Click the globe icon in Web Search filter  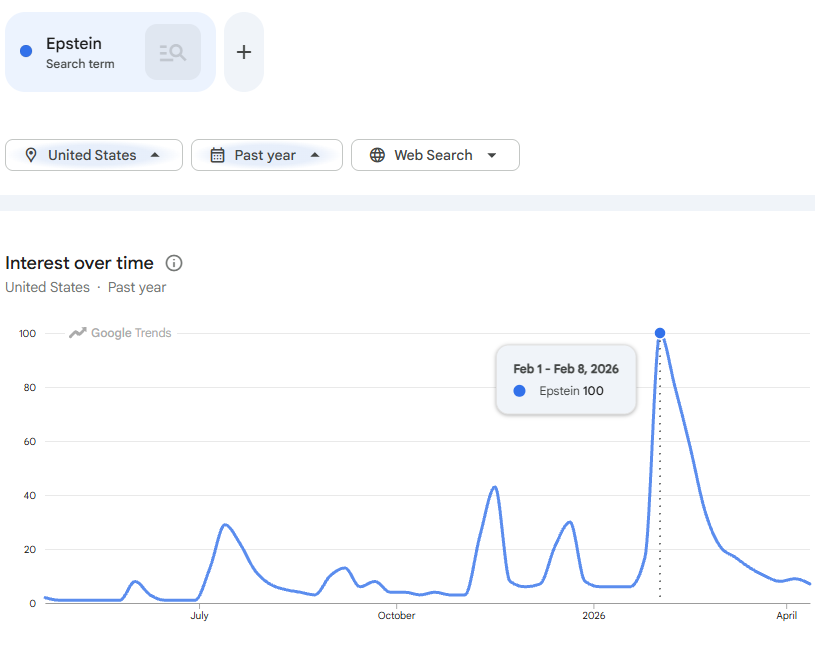(x=377, y=155)
